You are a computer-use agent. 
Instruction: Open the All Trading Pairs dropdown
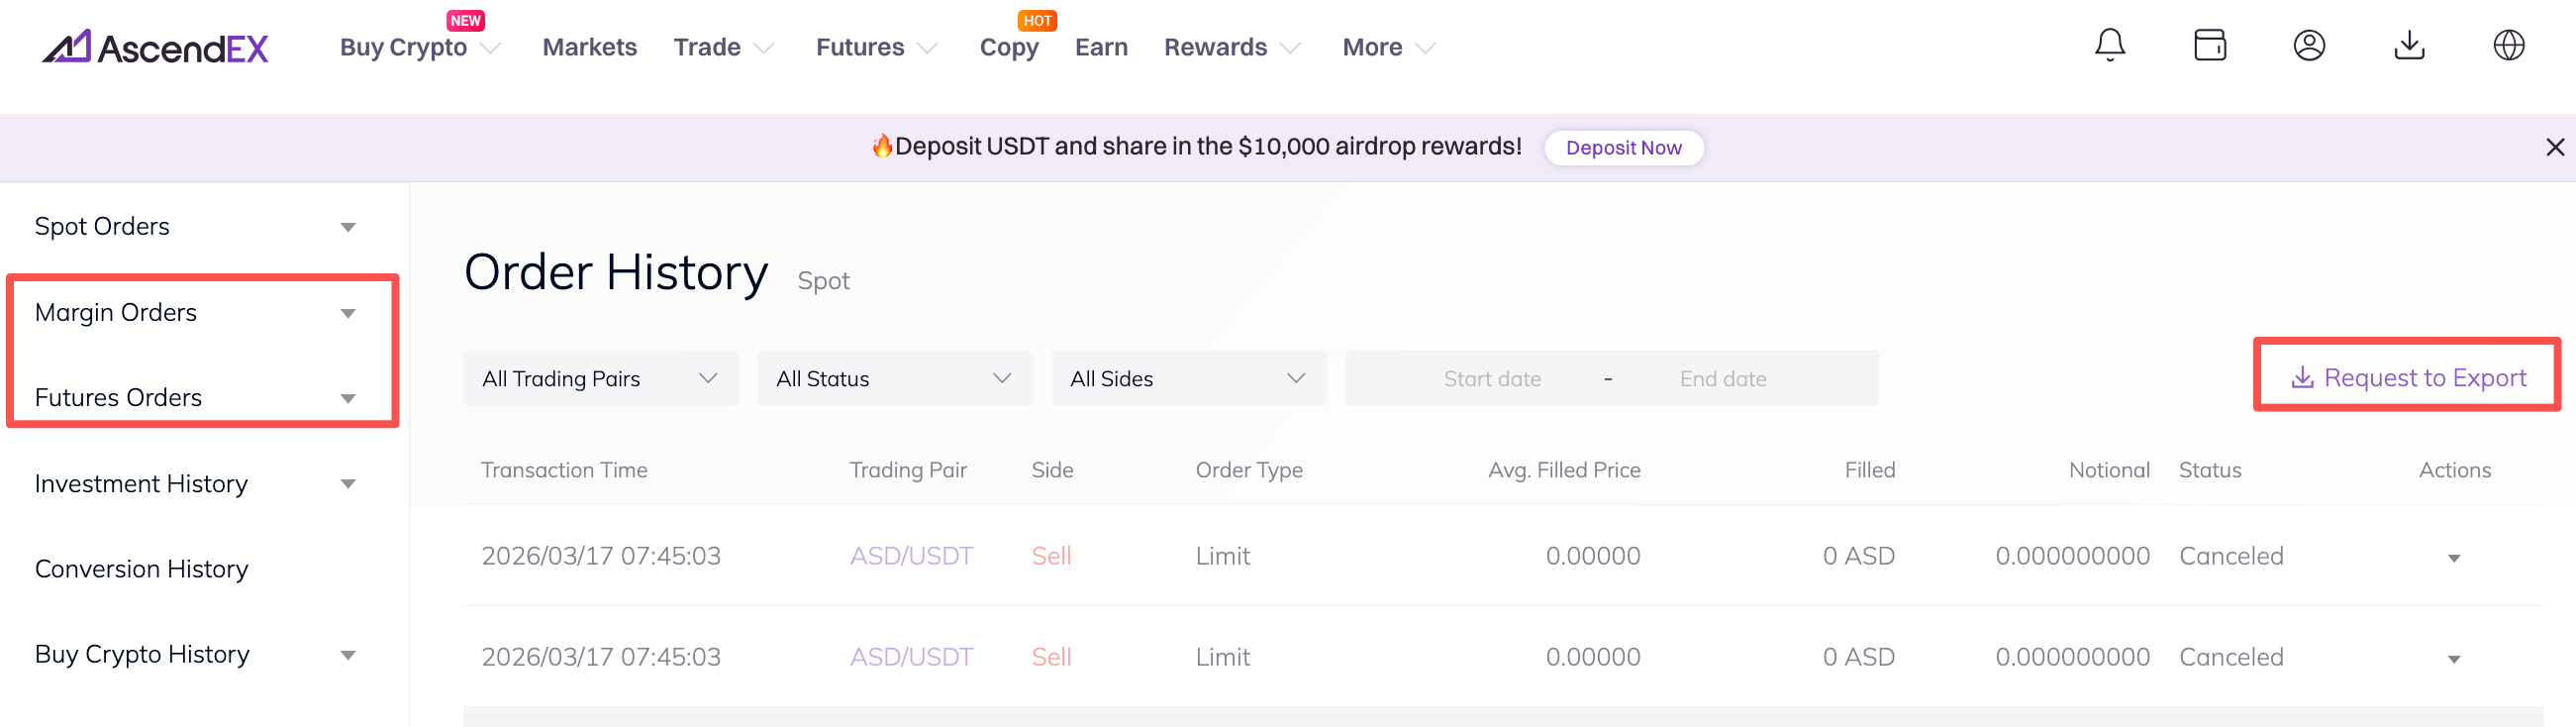tap(600, 378)
